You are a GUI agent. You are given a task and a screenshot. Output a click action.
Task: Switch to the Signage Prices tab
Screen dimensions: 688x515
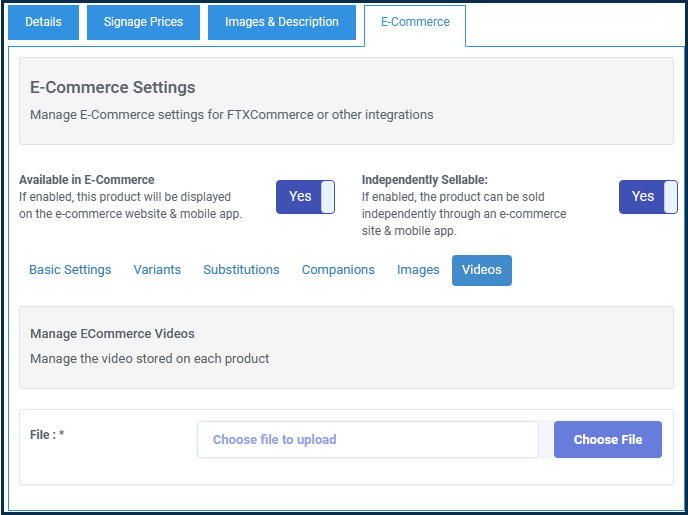(x=143, y=22)
